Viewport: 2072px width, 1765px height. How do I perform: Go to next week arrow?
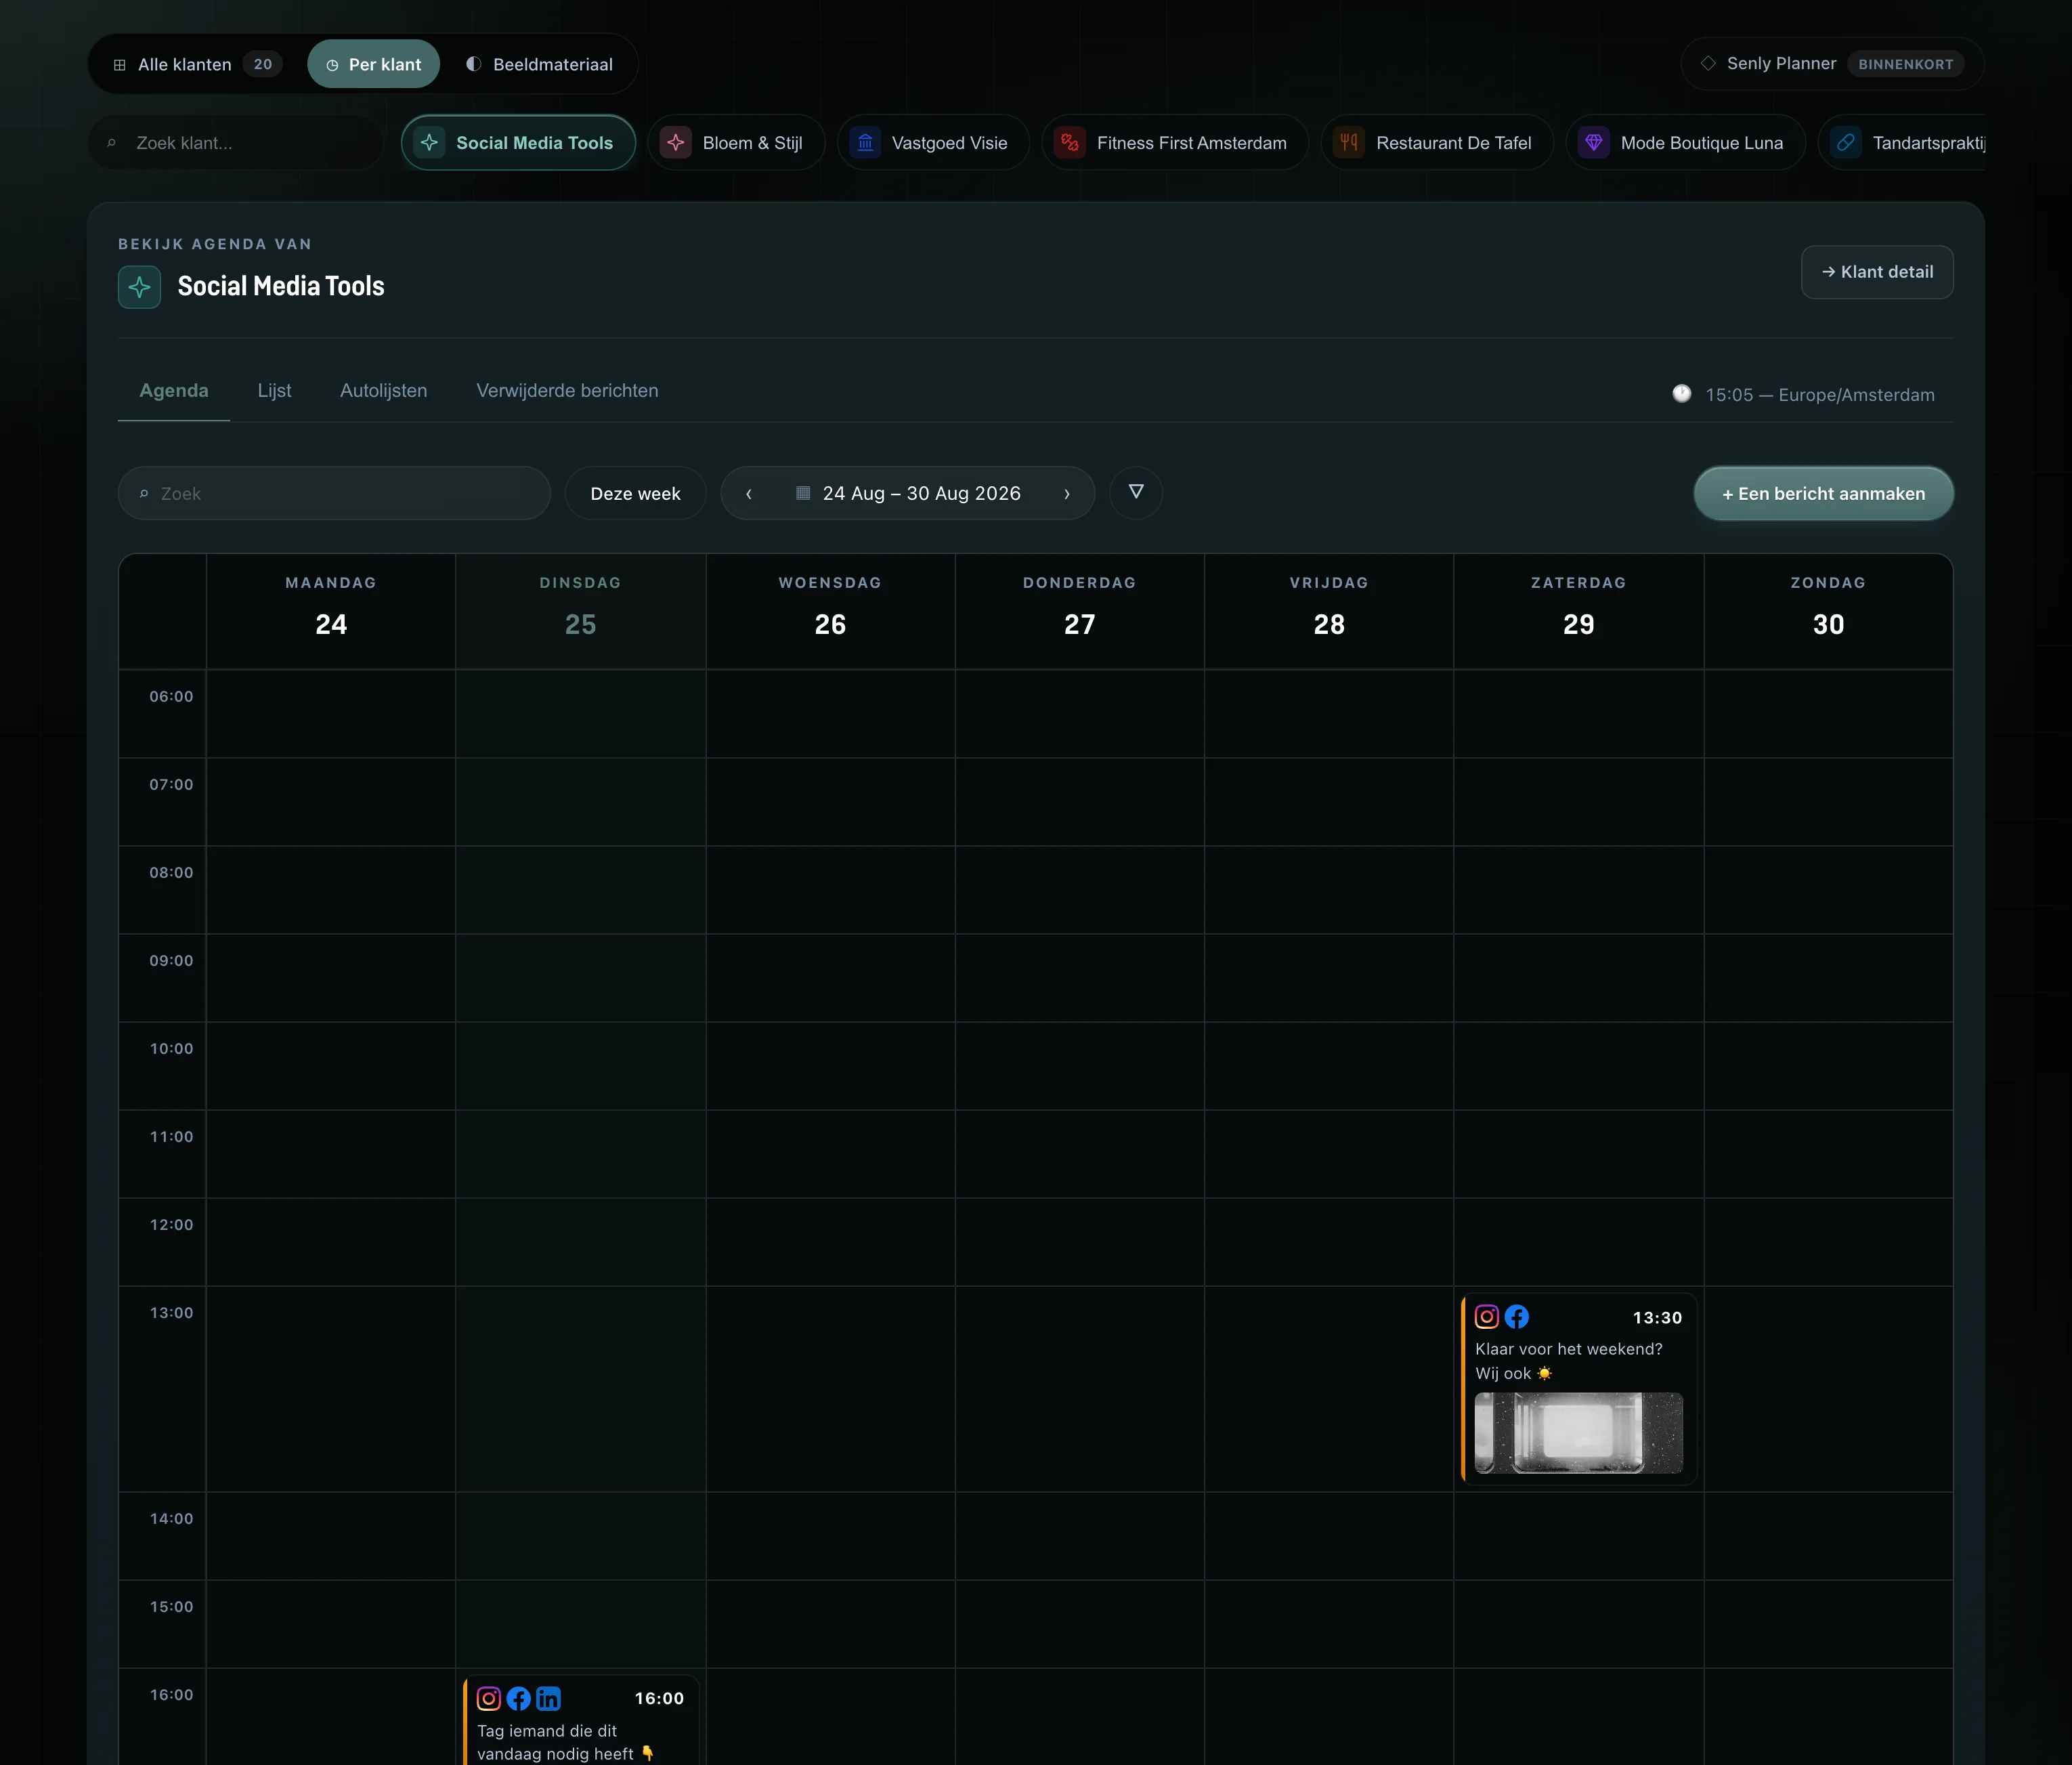coord(1067,494)
